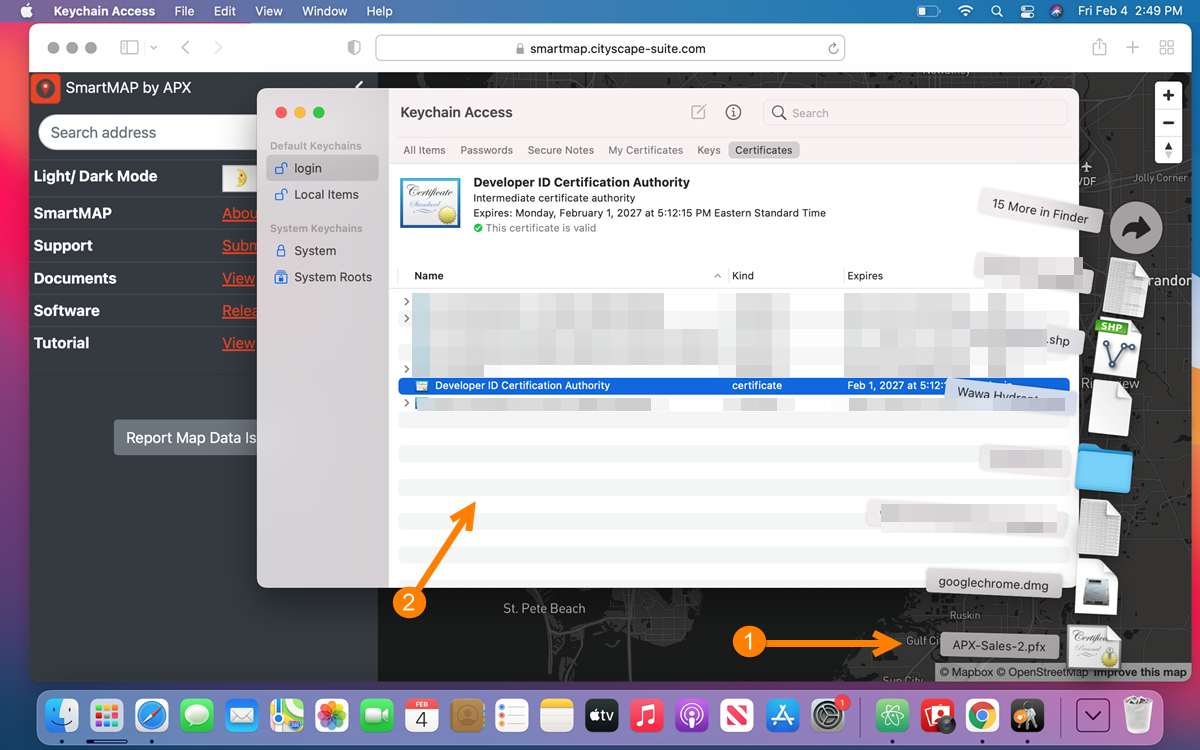
Task: Expand the first blurred certificate row
Action: 406,301
